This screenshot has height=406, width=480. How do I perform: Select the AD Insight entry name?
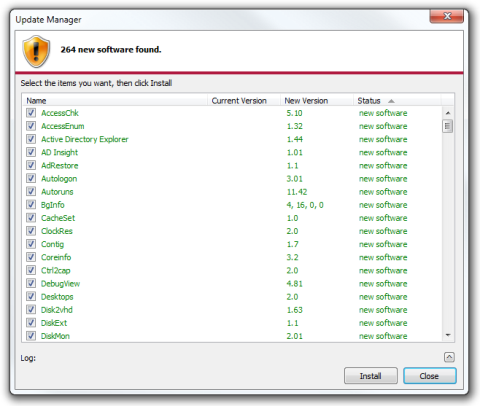(59, 152)
